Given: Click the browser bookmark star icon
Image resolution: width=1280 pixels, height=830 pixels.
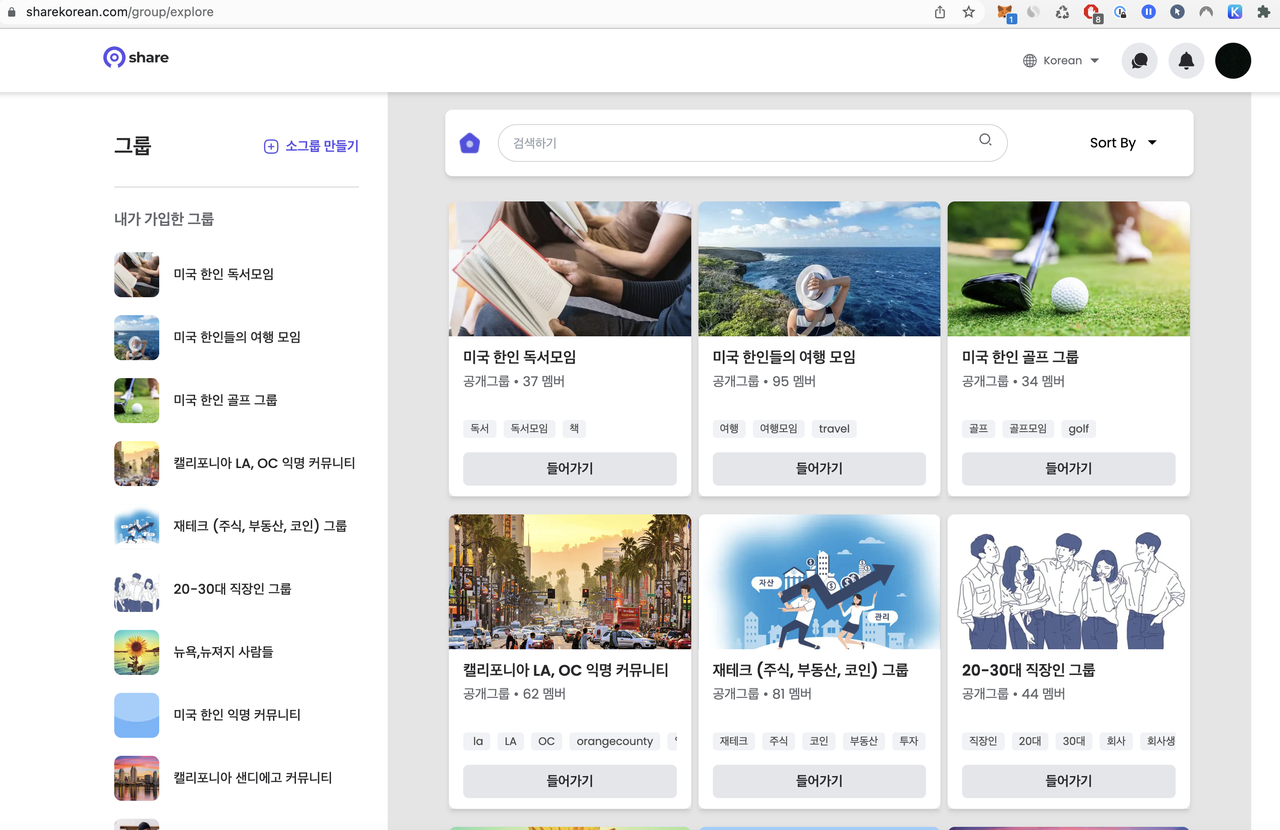Looking at the screenshot, I should pyautogui.click(x=968, y=12).
